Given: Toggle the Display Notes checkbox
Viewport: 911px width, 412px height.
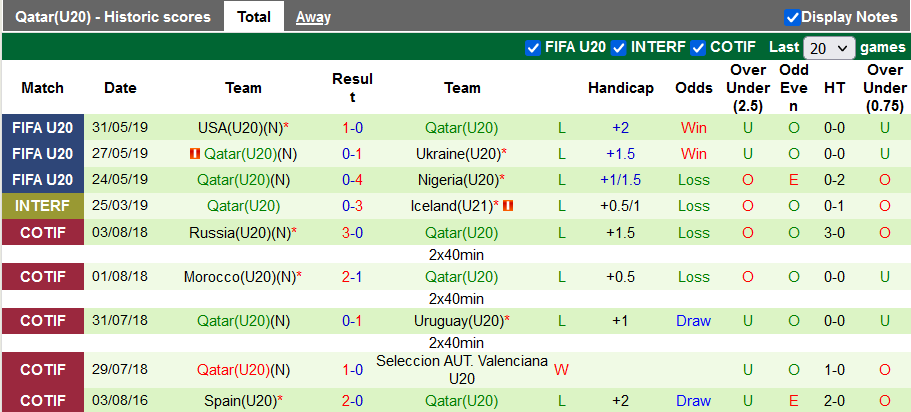Looking at the screenshot, I should pos(792,17).
